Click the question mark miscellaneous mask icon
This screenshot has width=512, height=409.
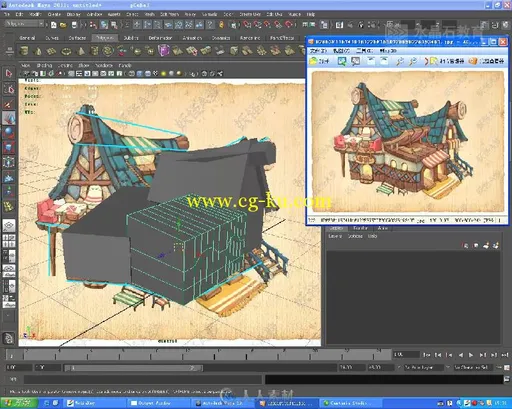tap(210, 25)
